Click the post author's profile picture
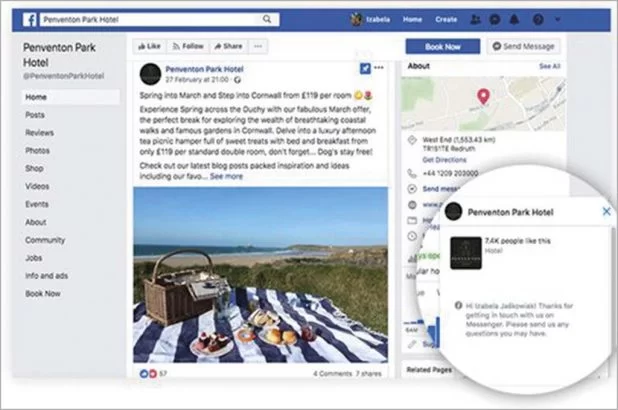The width and height of the screenshot is (618, 410). 150,74
